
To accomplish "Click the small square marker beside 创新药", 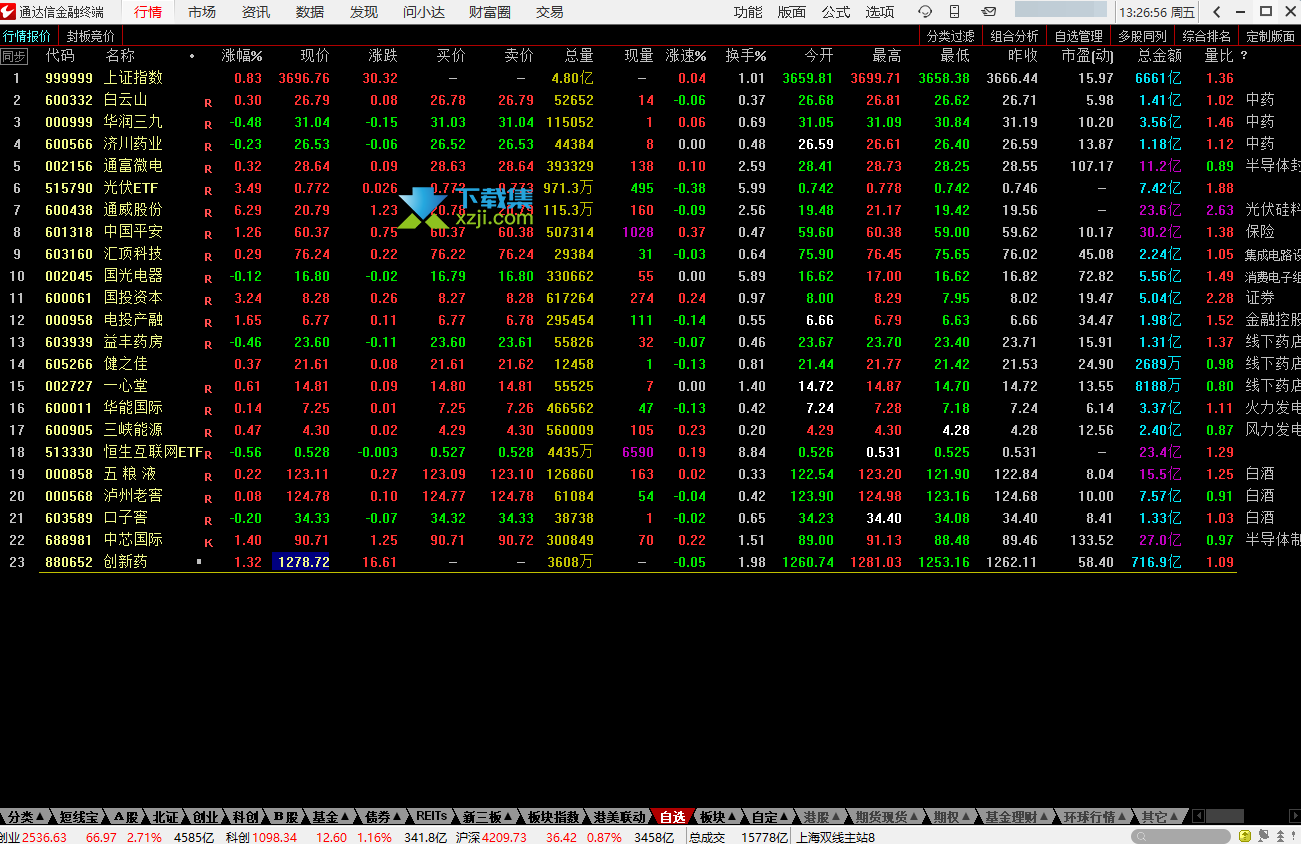I will [199, 562].
